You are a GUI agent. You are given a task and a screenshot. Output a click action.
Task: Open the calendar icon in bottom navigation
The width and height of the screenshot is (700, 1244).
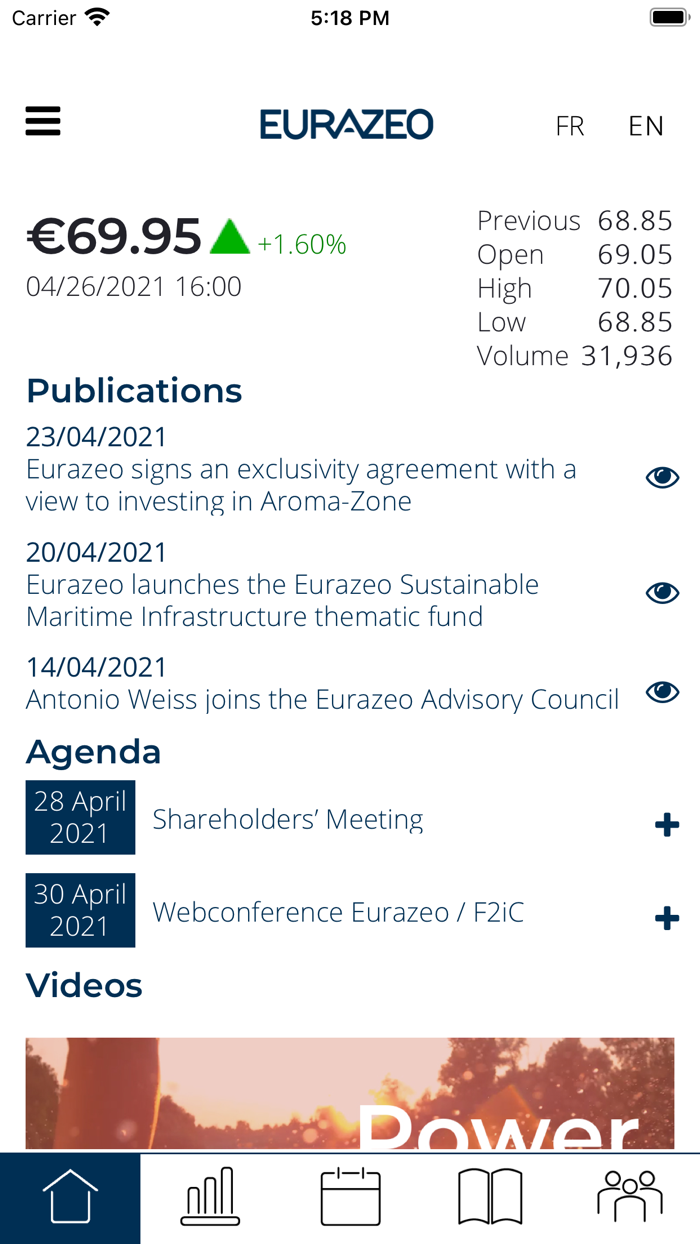[x=350, y=1196]
